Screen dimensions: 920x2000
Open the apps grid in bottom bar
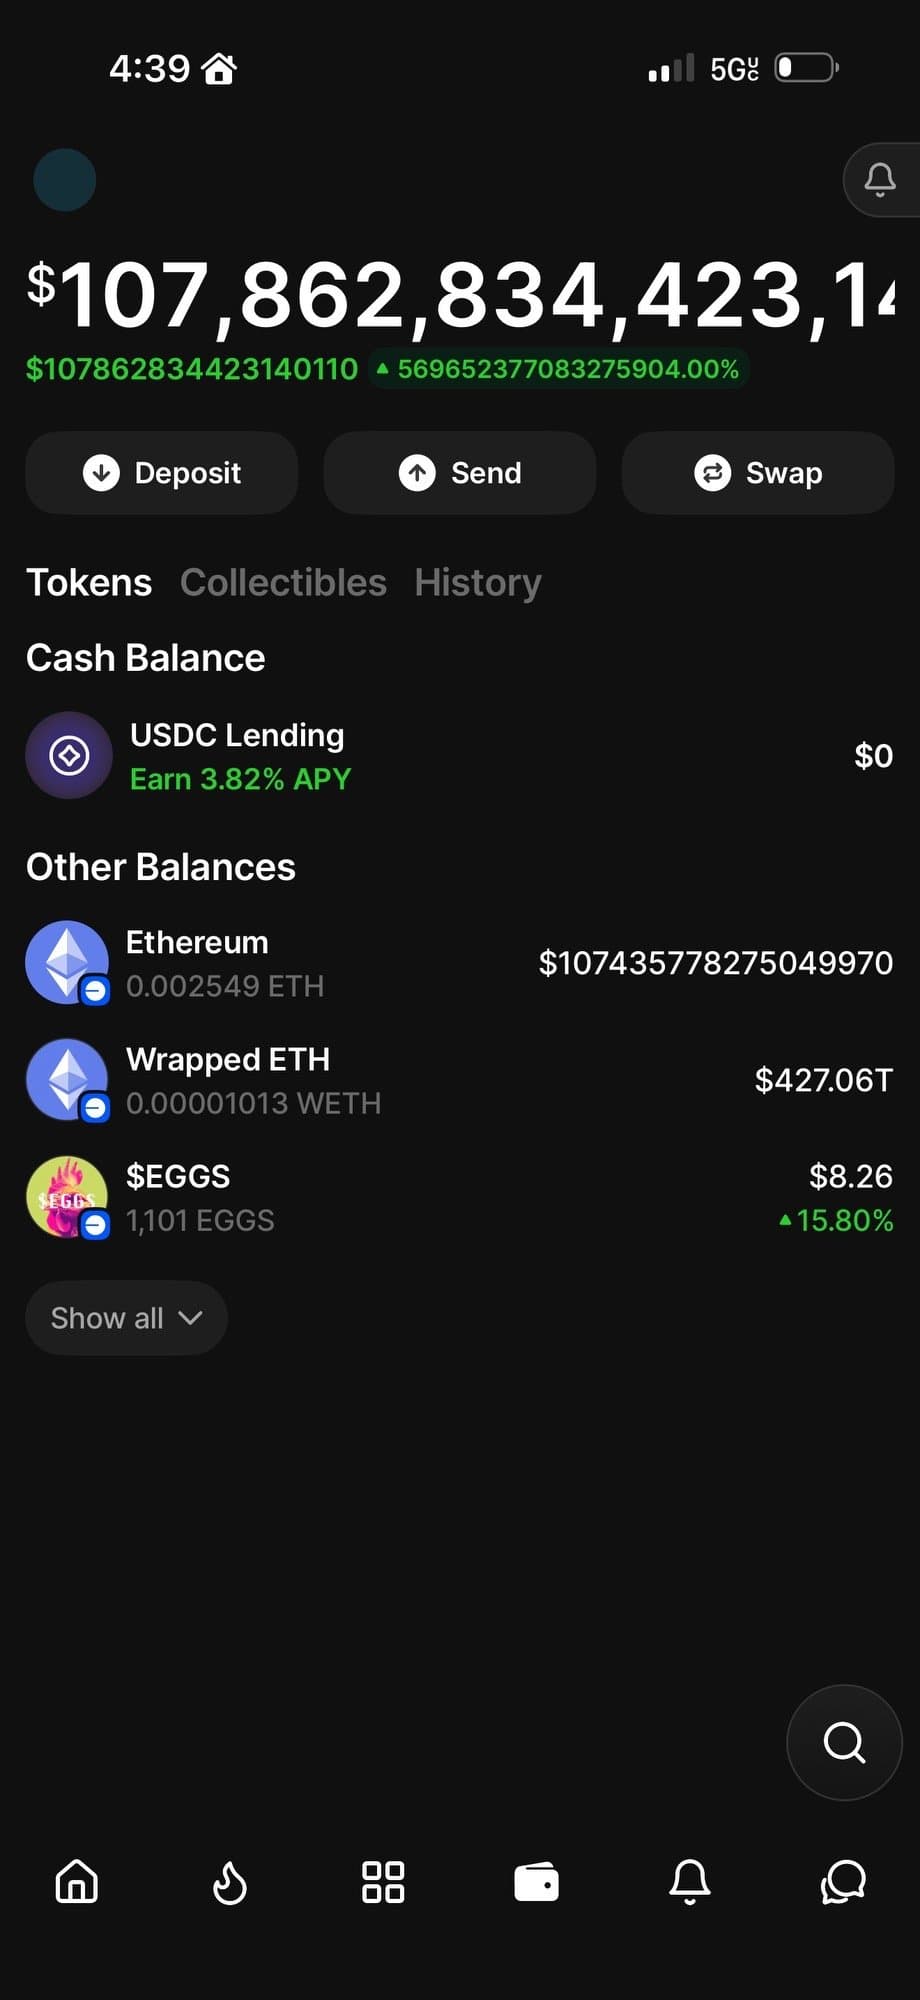383,1881
